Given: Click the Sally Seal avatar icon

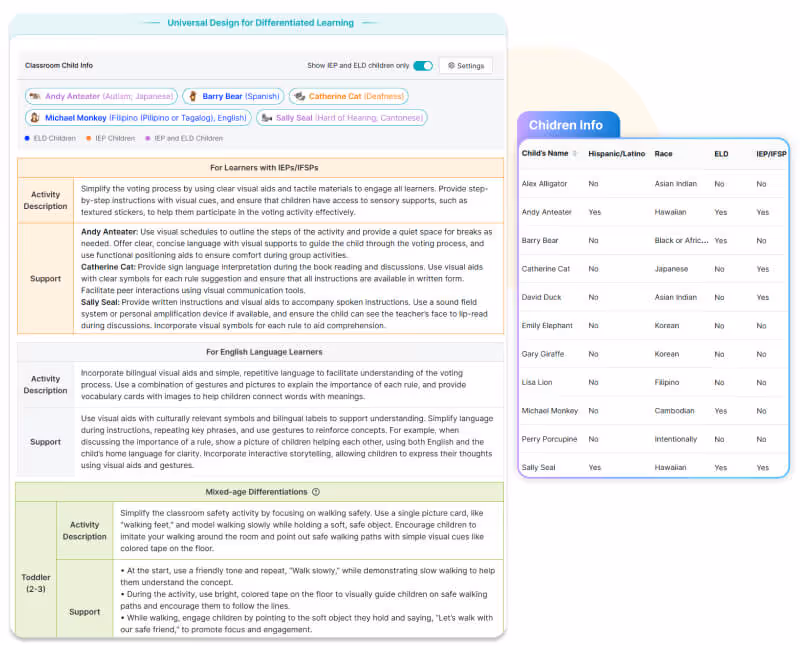Looking at the screenshot, I should click(267, 118).
